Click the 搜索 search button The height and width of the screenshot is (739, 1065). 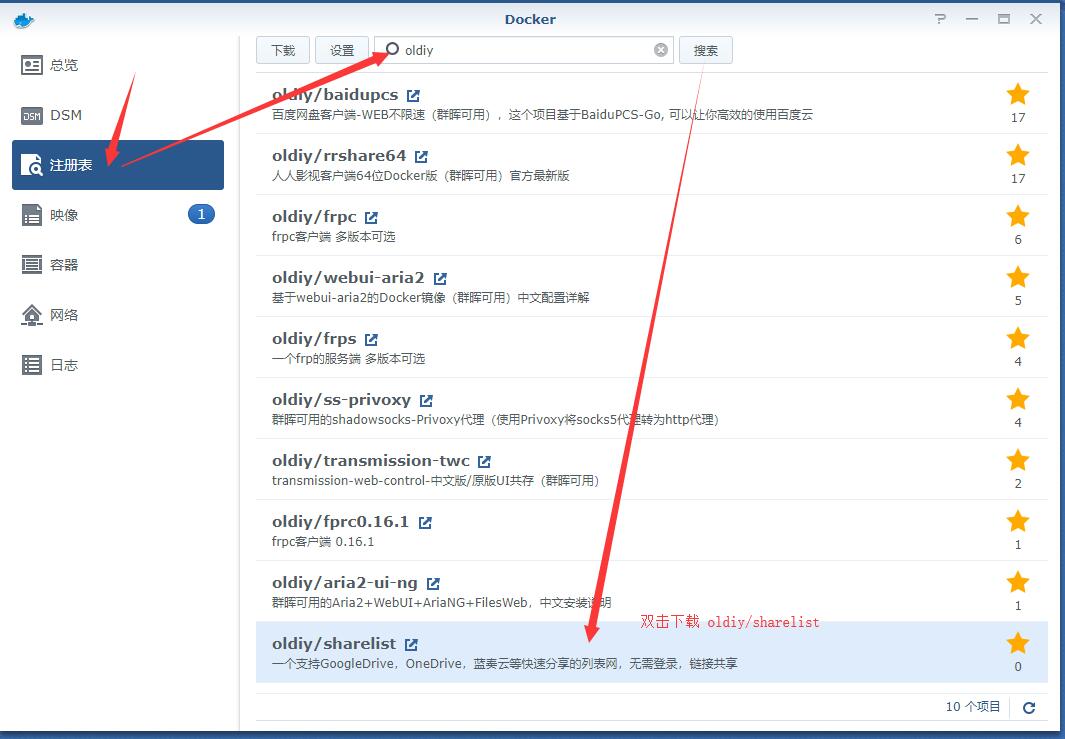[x=706, y=50]
